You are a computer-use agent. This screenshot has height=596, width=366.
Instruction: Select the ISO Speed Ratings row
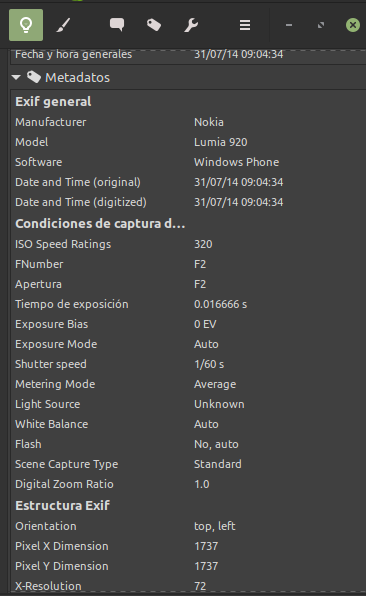coord(188,244)
